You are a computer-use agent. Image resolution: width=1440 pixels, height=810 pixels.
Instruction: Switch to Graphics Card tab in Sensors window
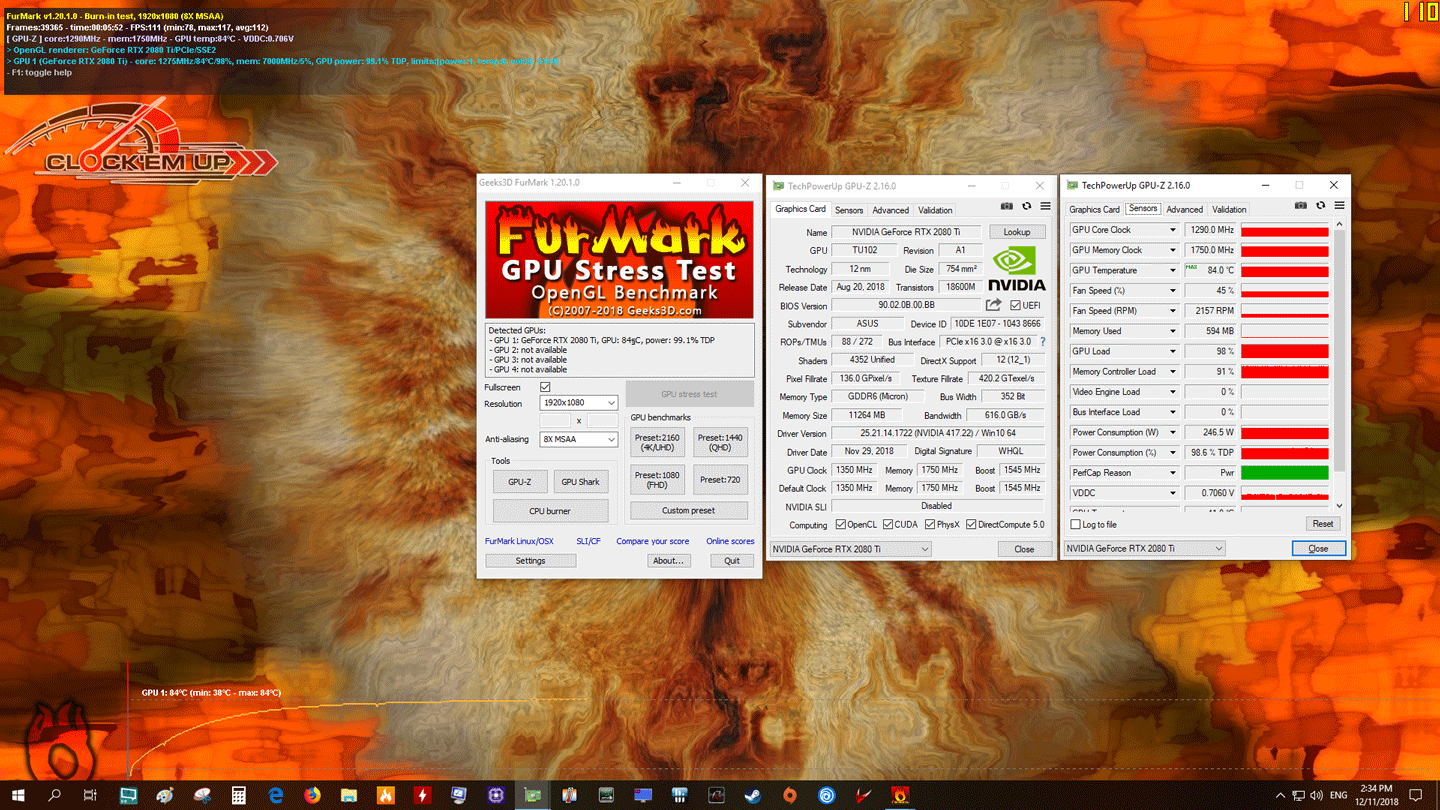(1094, 209)
